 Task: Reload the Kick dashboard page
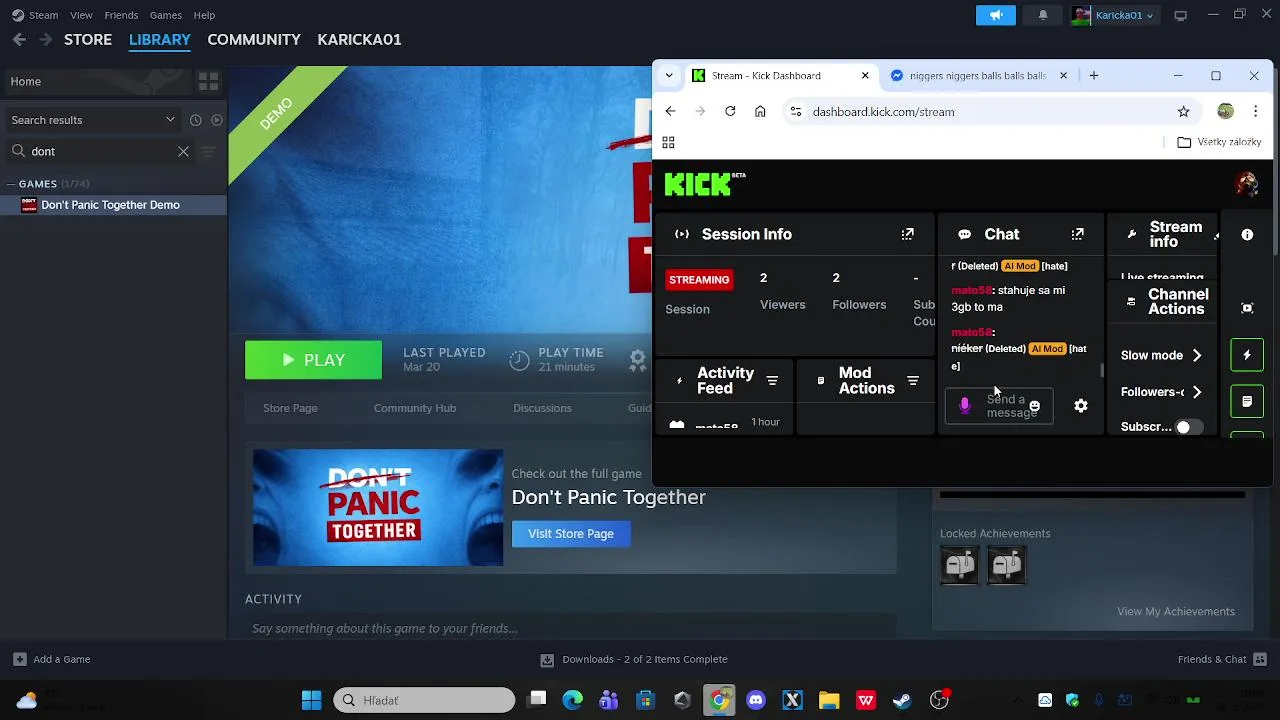(x=730, y=112)
